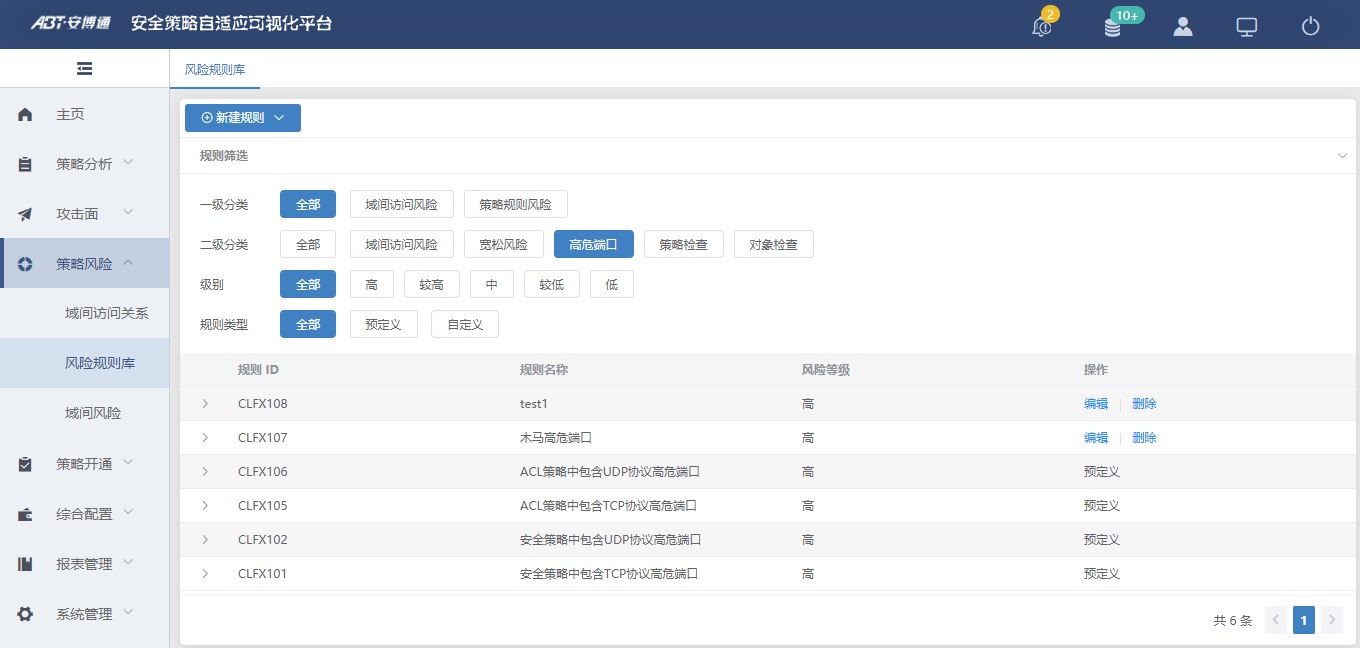Expand row CLFX107 details

(205, 438)
